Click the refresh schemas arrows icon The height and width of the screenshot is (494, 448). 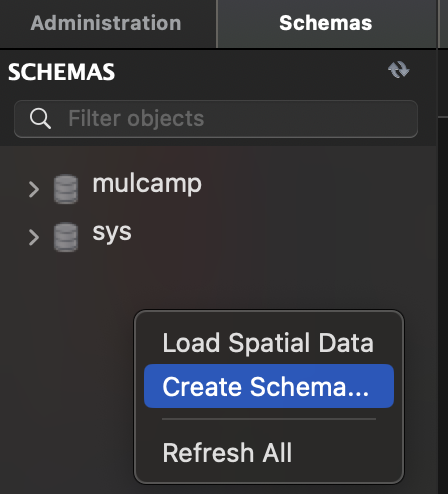coord(399,70)
